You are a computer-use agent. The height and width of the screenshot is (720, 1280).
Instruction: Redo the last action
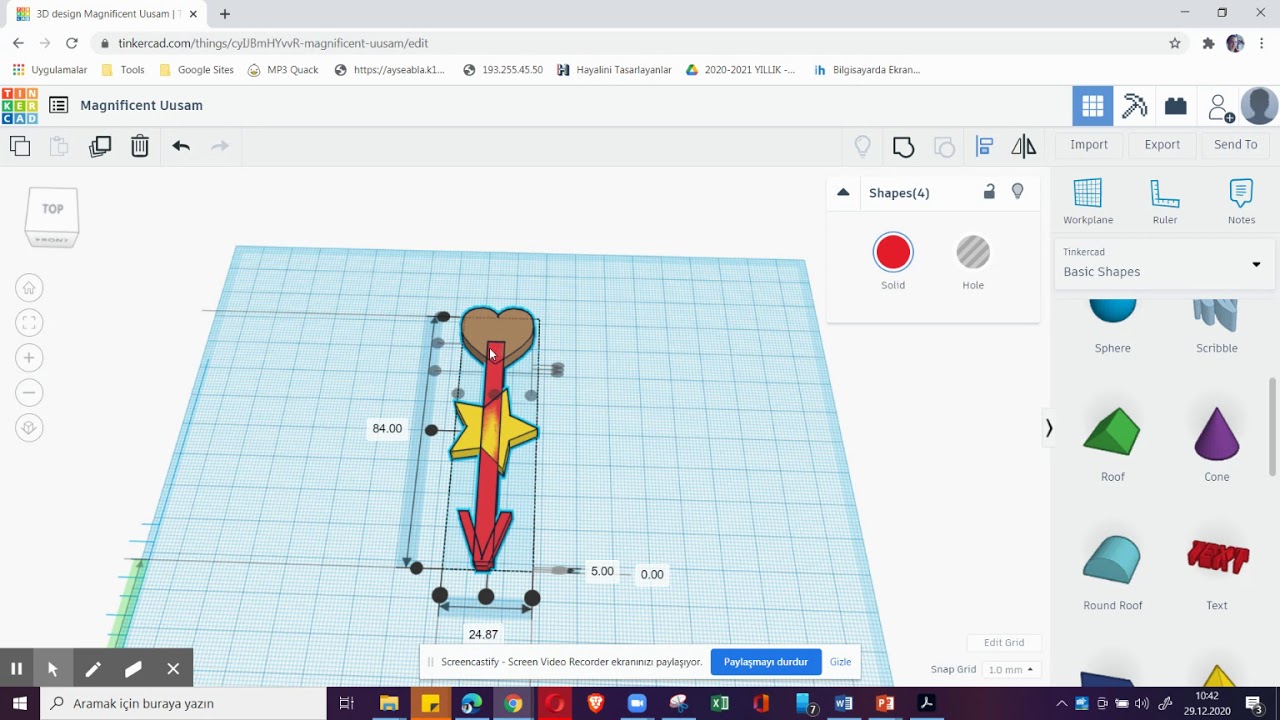click(x=220, y=146)
